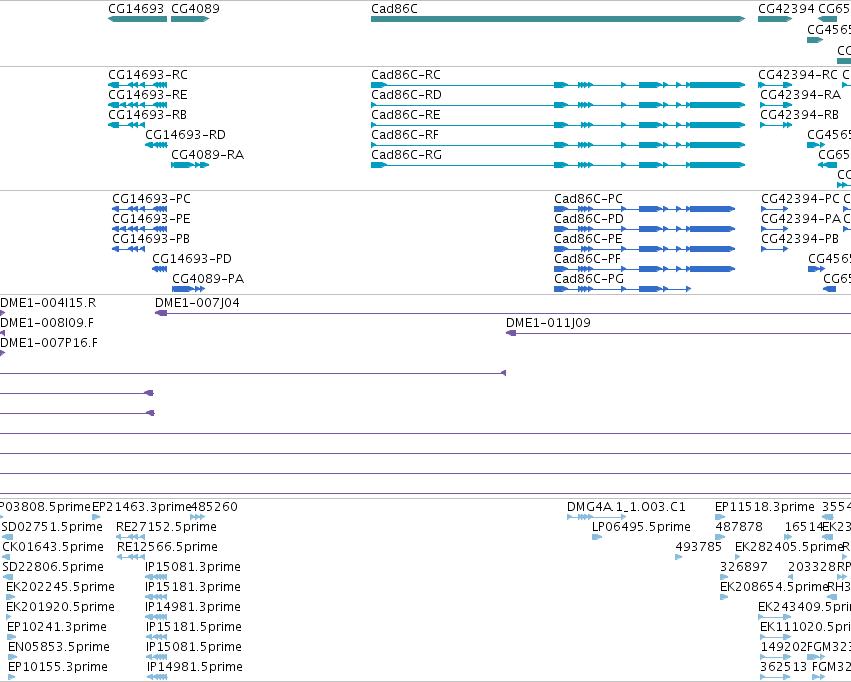Click protein label CG14693-PD
851x682 pixels.
(192, 259)
